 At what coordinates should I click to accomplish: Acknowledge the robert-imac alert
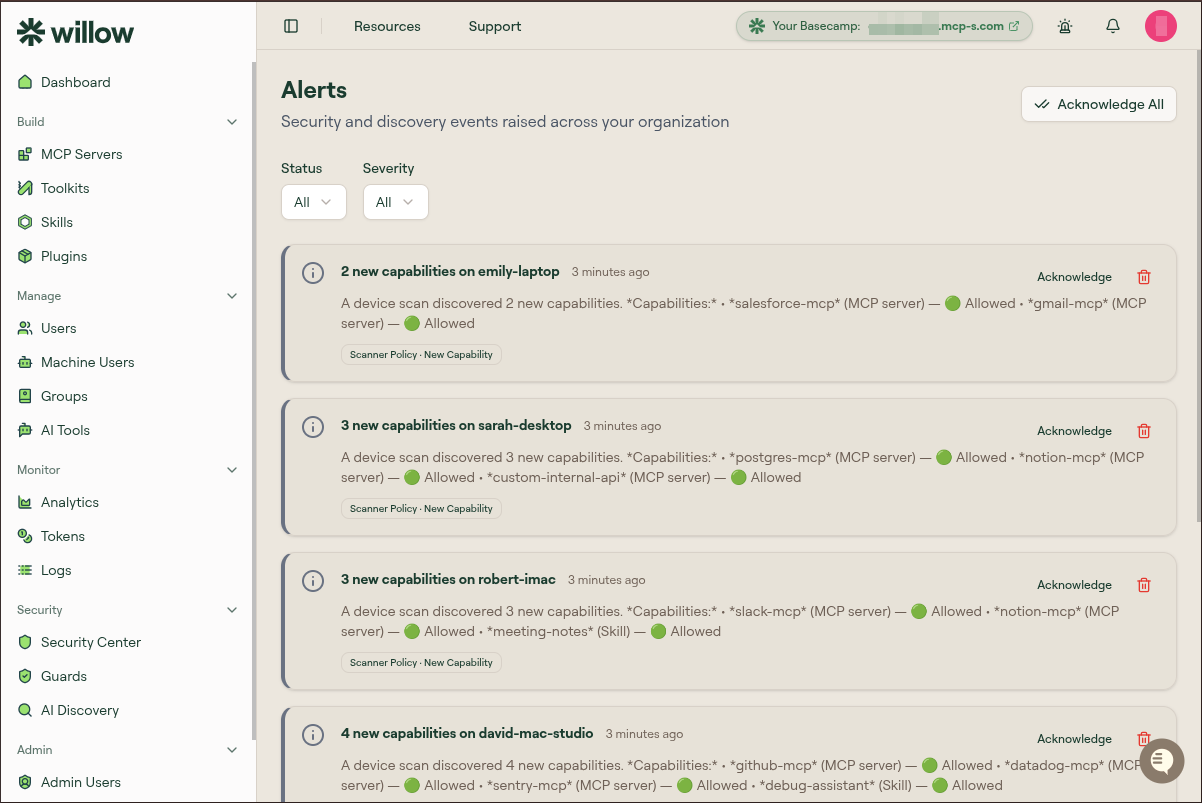click(1074, 585)
